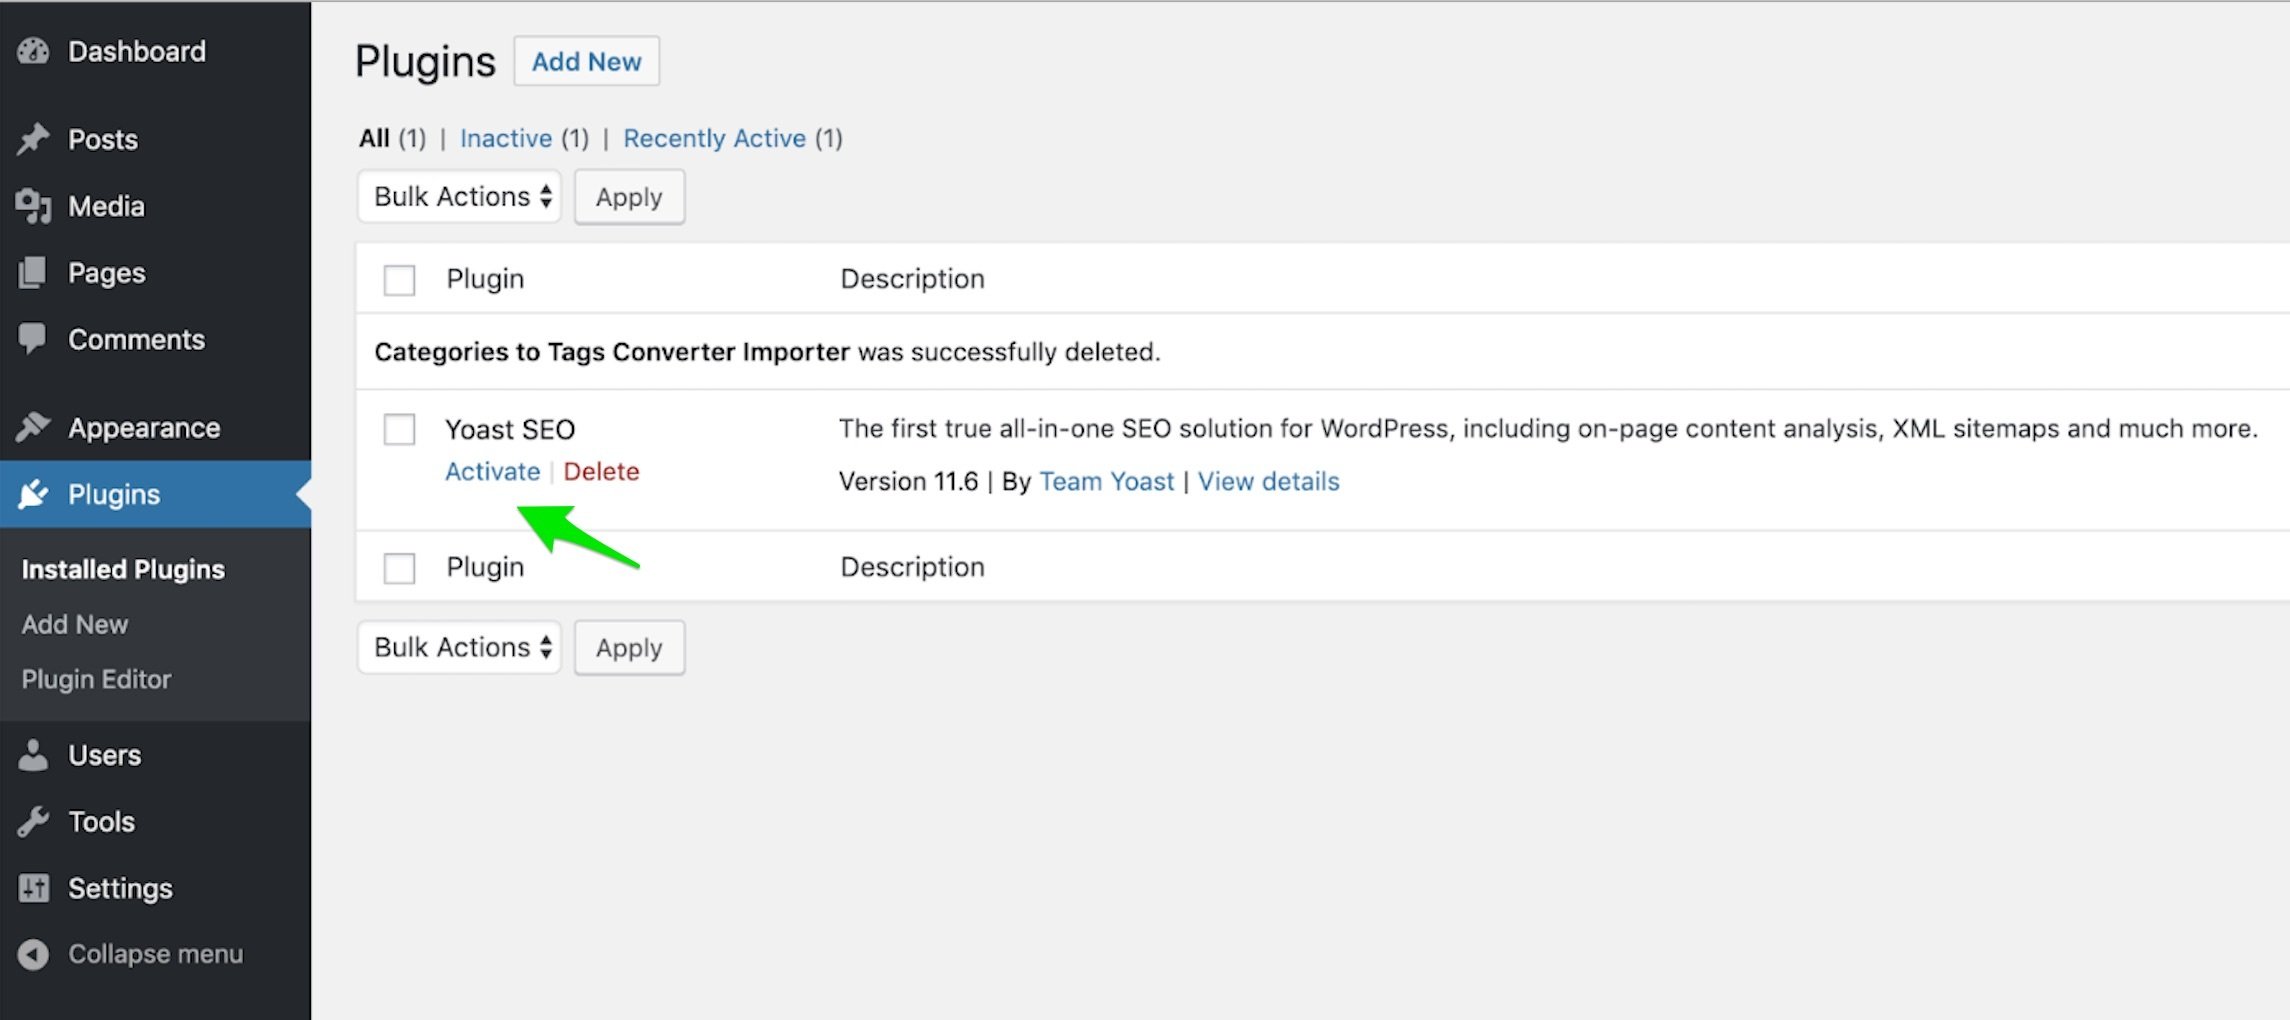Check the select-all box in table header

pyautogui.click(x=399, y=280)
